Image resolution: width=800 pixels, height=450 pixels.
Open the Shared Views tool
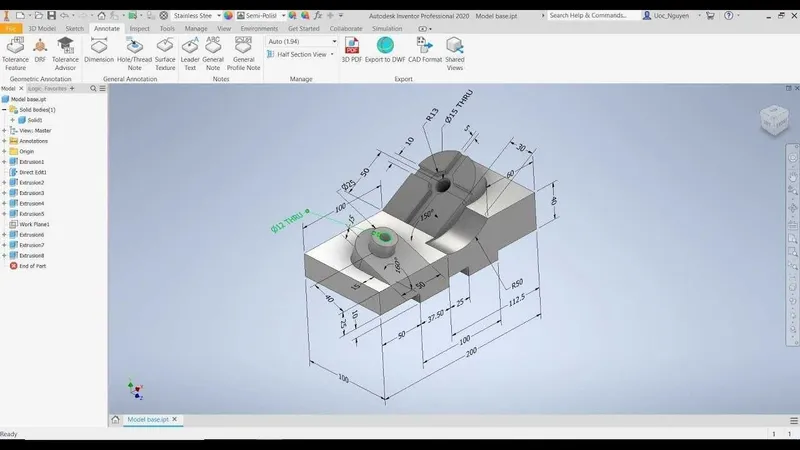[x=455, y=54]
